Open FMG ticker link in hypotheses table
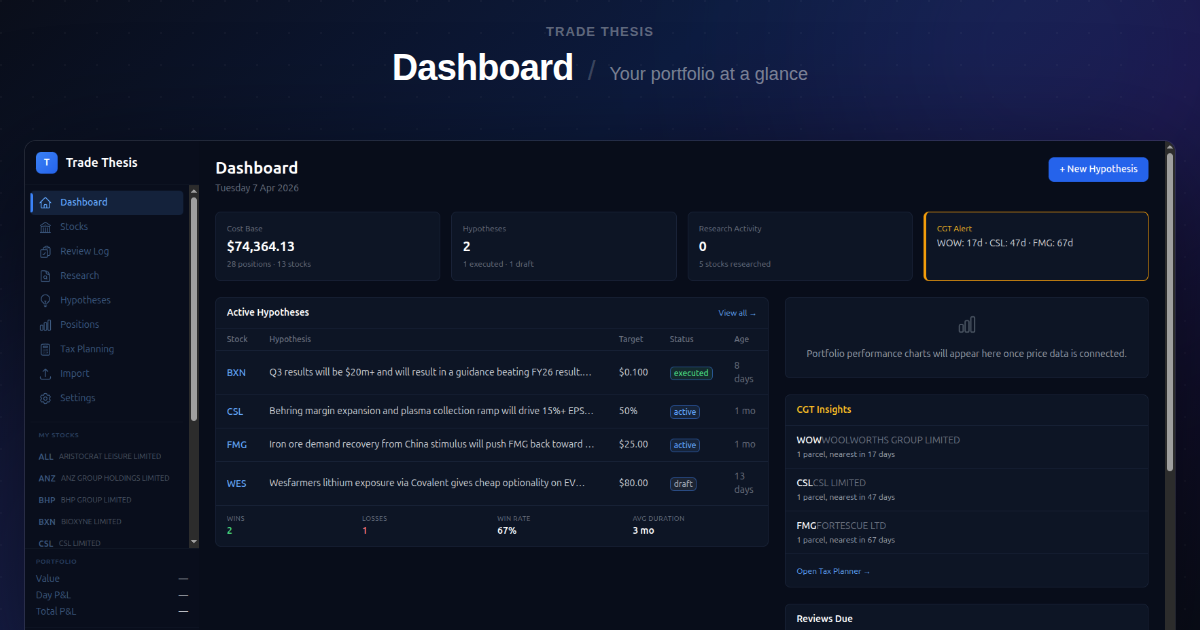 click(x=237, y=445)
